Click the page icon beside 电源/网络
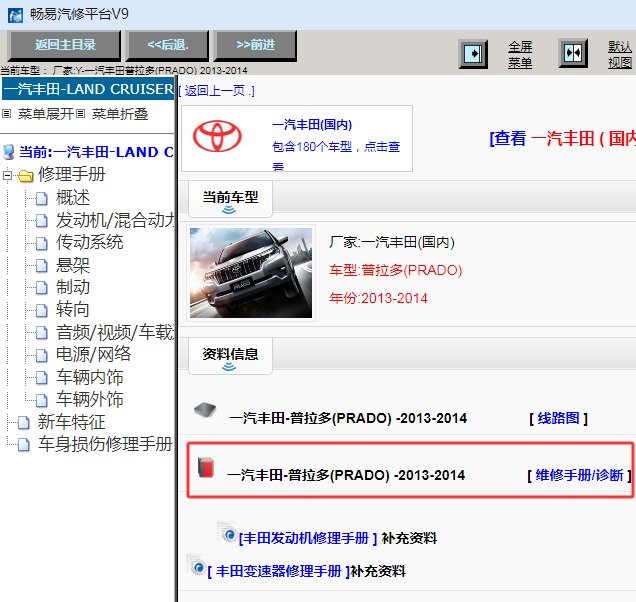636x602 pixels. click(41, 355)
